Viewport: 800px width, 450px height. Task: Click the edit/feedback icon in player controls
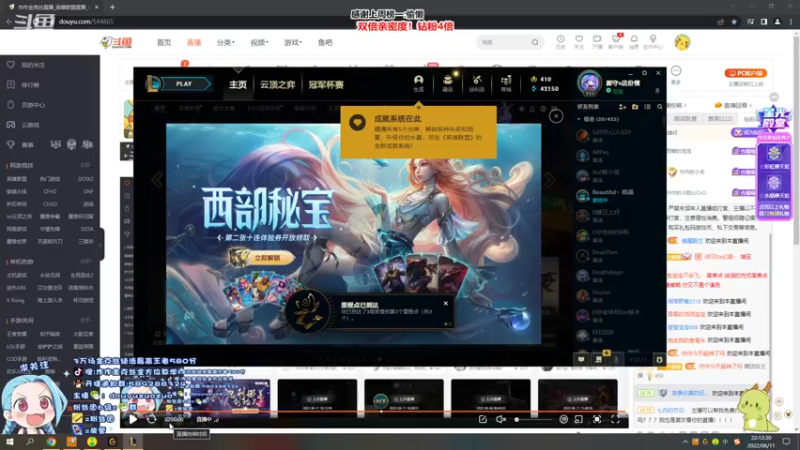[x=483, y=419]
